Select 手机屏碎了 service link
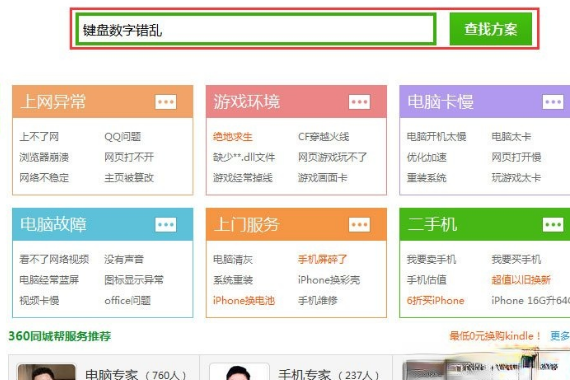 point(322,260)
